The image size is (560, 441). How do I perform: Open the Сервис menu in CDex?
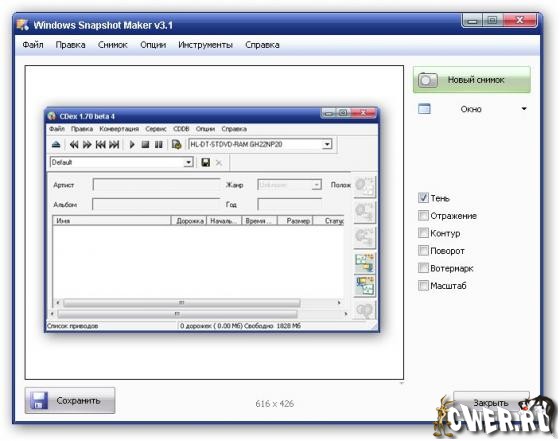tap(156, 129)
